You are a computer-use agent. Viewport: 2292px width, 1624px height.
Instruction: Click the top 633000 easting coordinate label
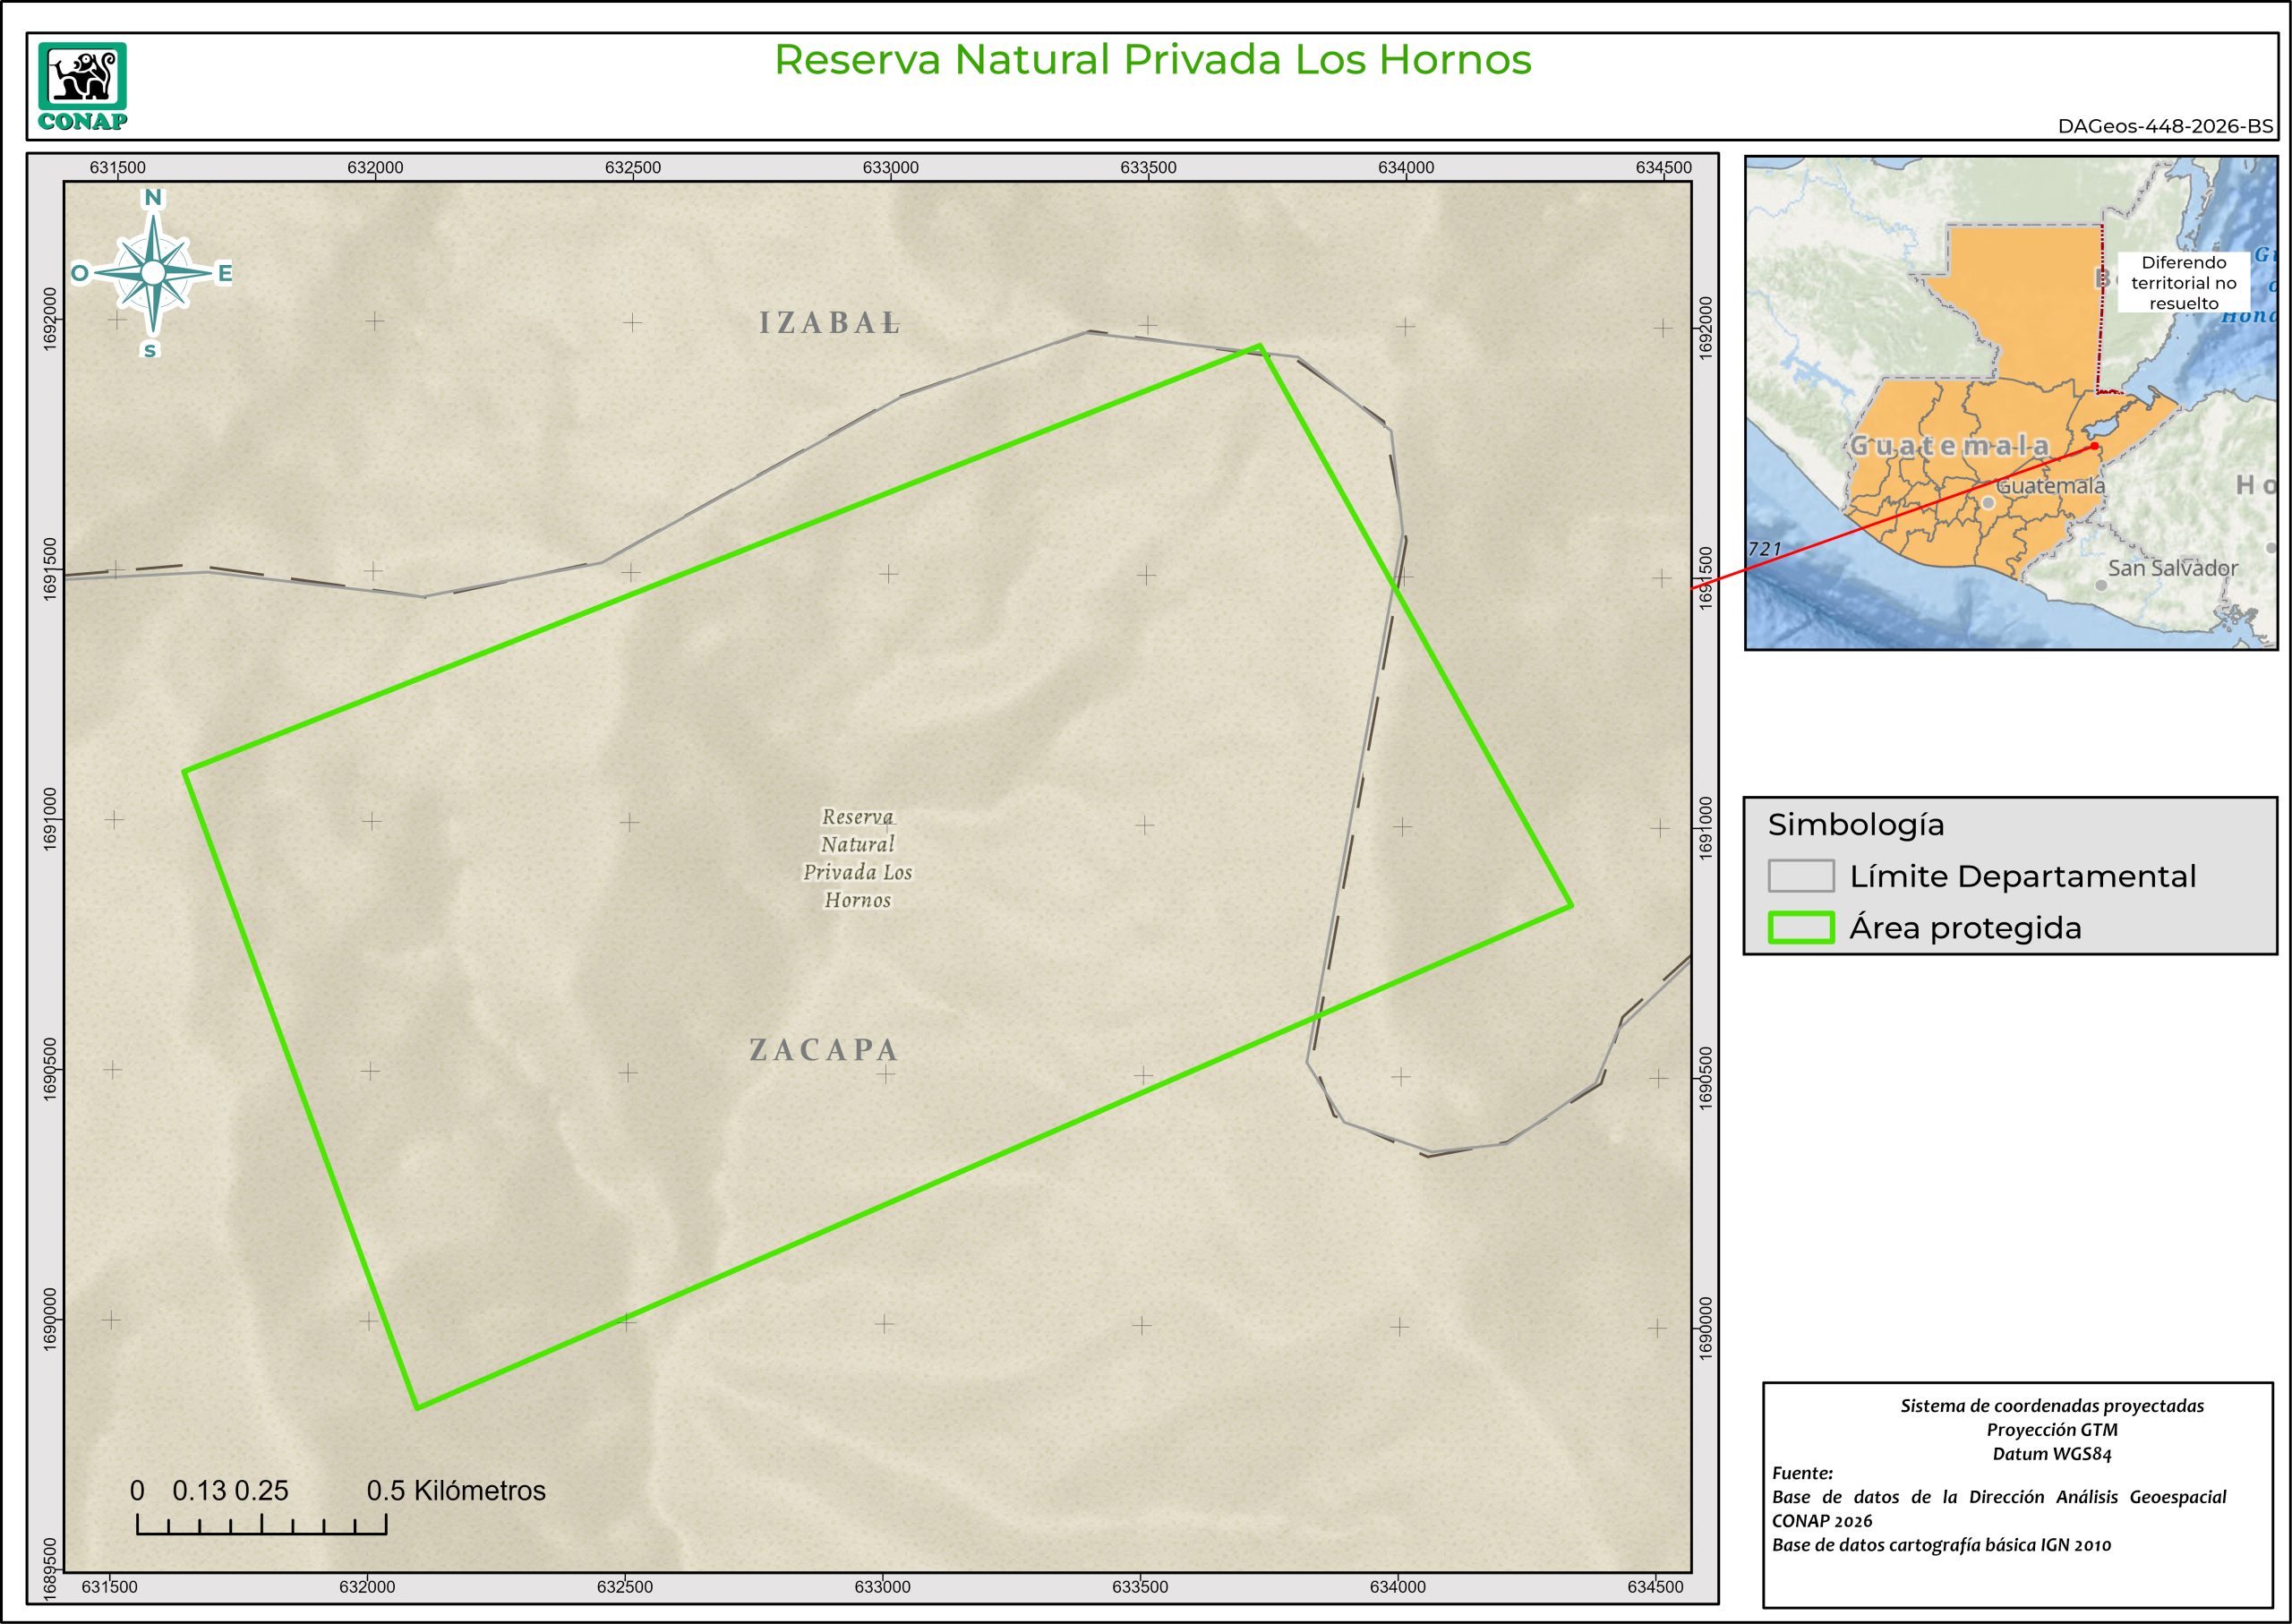tap(890, 168)
